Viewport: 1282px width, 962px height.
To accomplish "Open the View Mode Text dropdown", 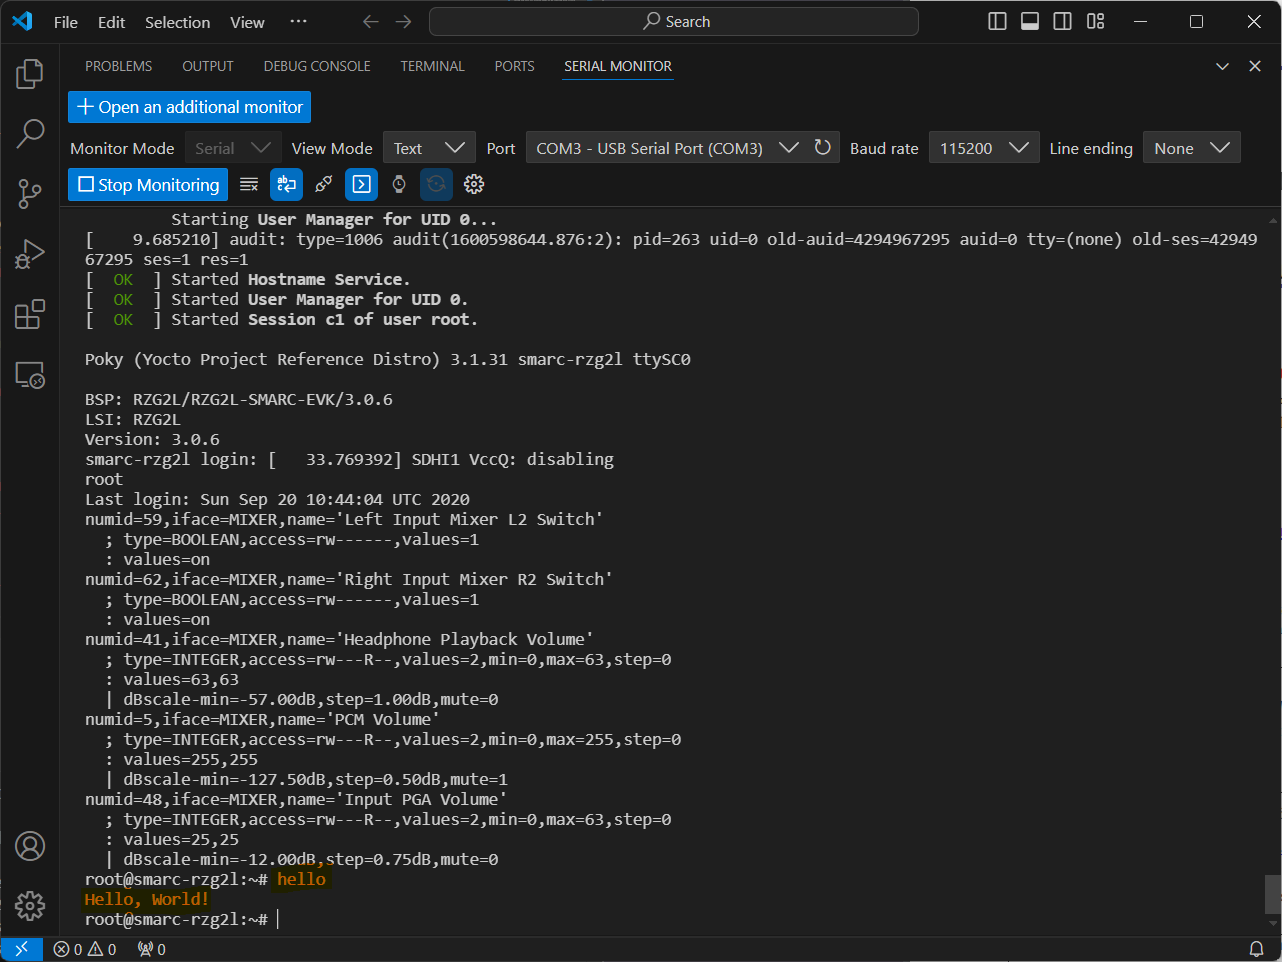I will [x=429, y=148].
